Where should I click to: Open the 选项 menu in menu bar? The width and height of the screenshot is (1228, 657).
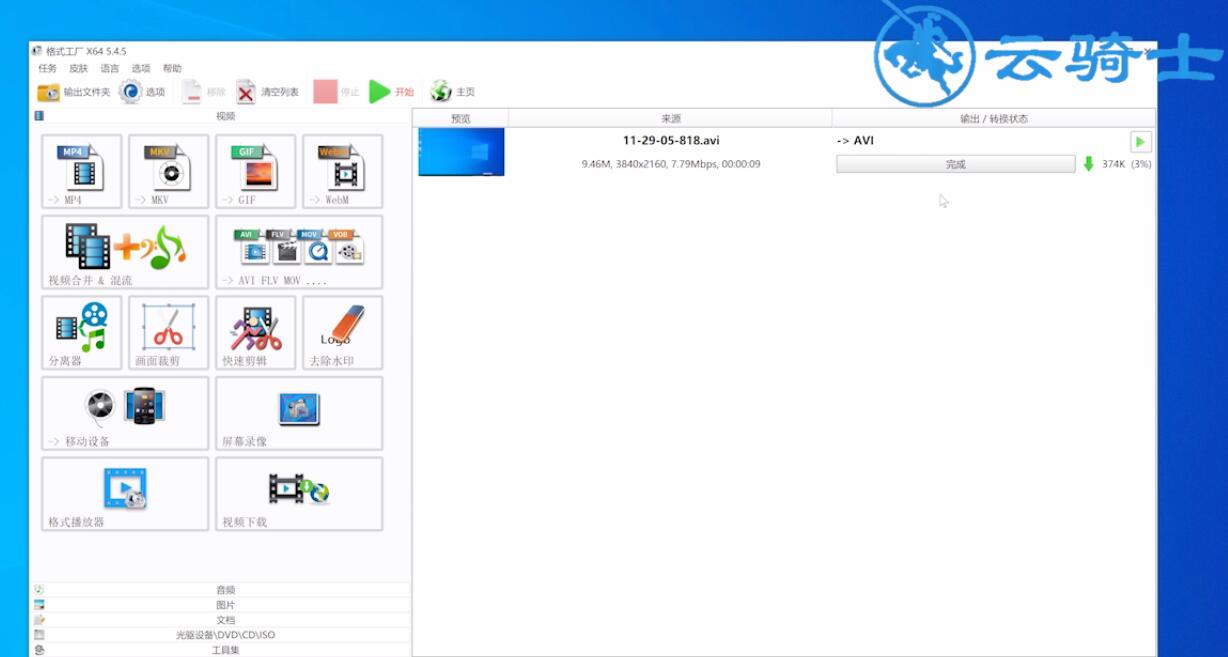coord(141,68)
